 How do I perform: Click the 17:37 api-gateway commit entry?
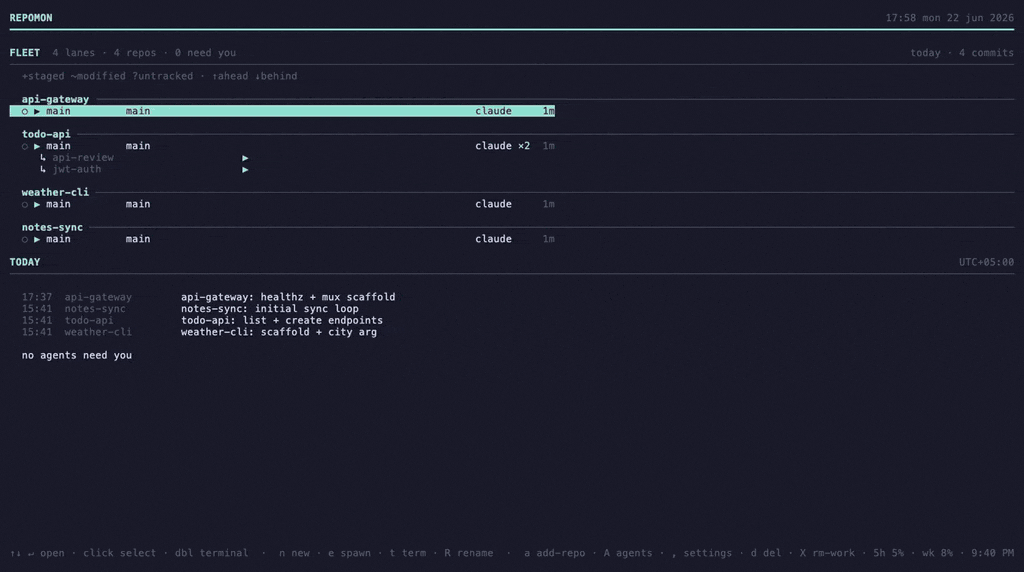click(x=208, y=297)
